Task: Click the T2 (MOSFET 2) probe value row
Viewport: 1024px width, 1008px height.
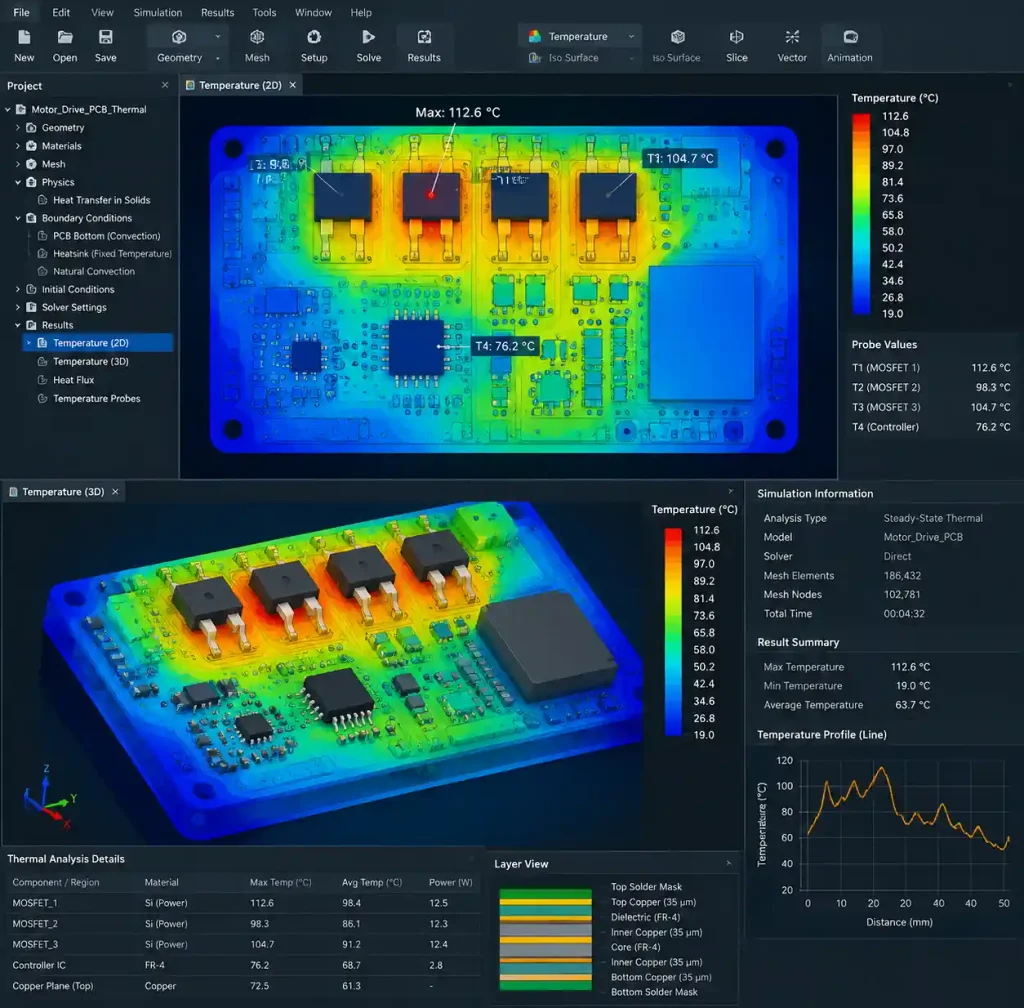Action: point(931,388)
